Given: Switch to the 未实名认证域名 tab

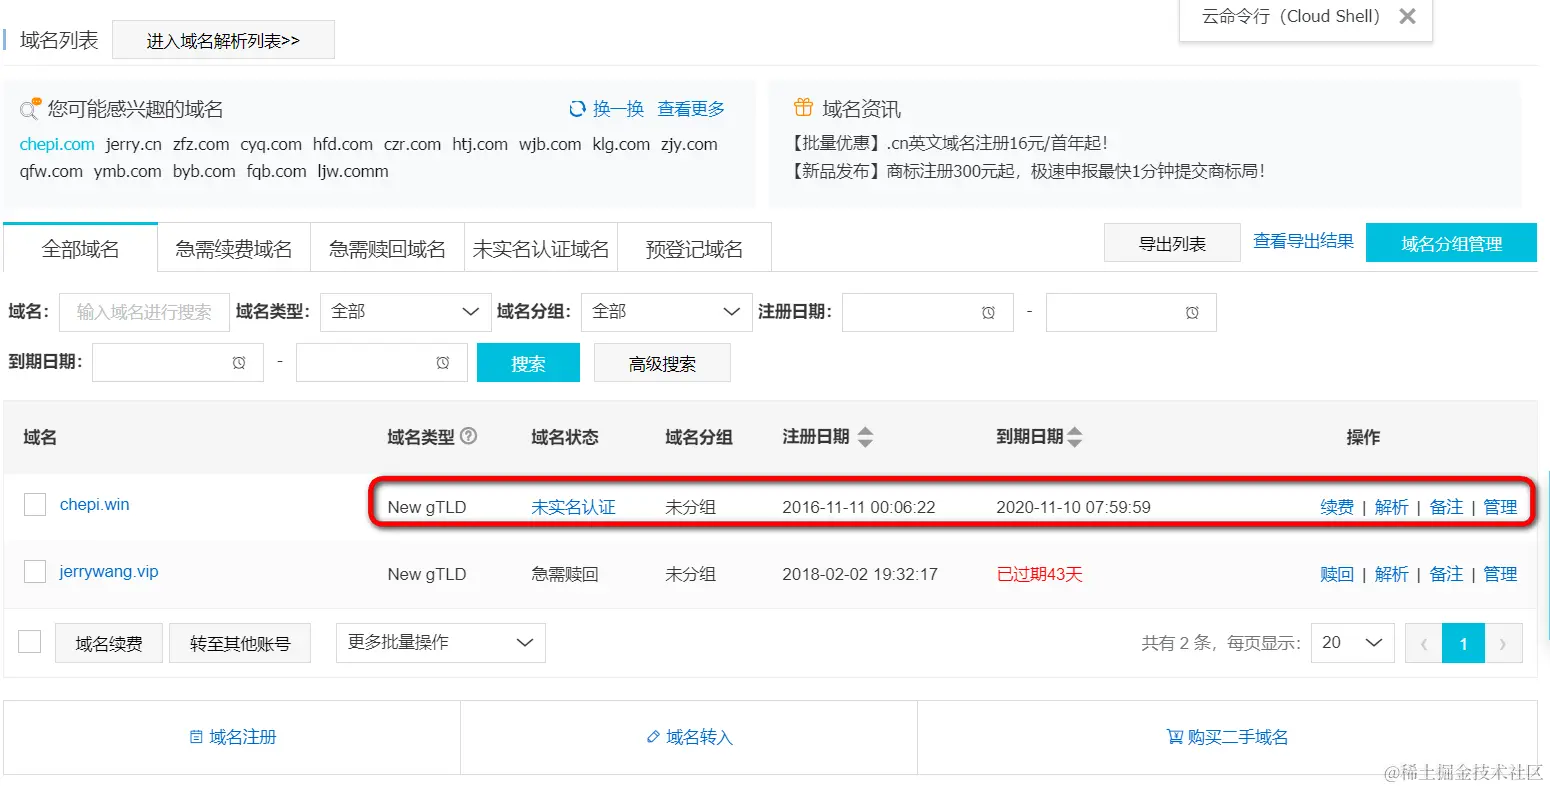Looking at the screenshot, I should tap(541, 248).
